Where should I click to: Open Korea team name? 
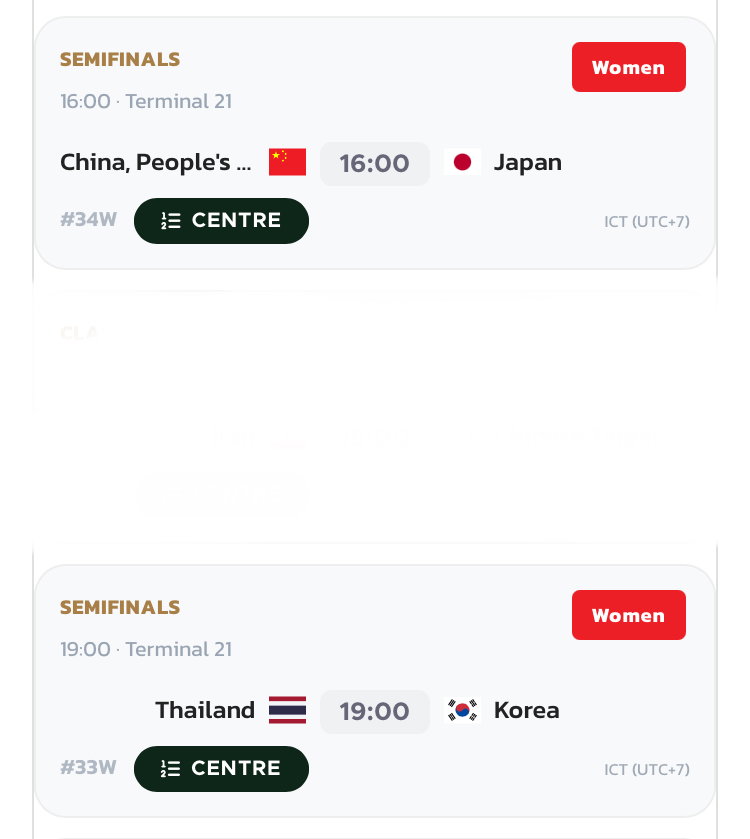pyautogui.click(x=526, y=711)
